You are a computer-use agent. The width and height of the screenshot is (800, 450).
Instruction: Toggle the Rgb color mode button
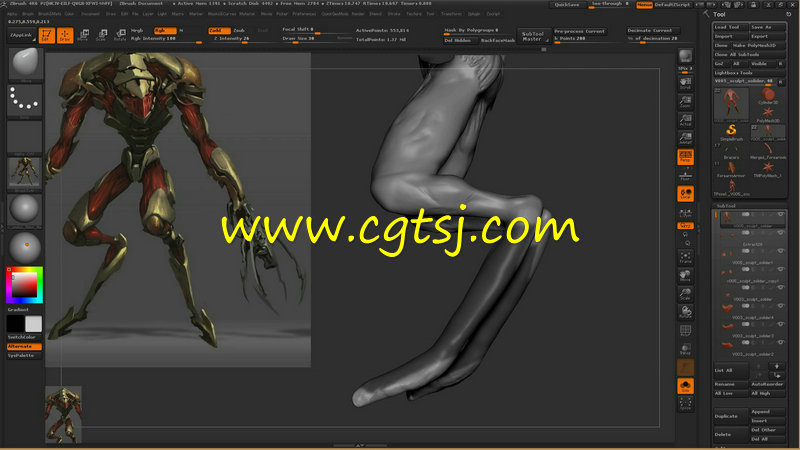coord(165,31)
